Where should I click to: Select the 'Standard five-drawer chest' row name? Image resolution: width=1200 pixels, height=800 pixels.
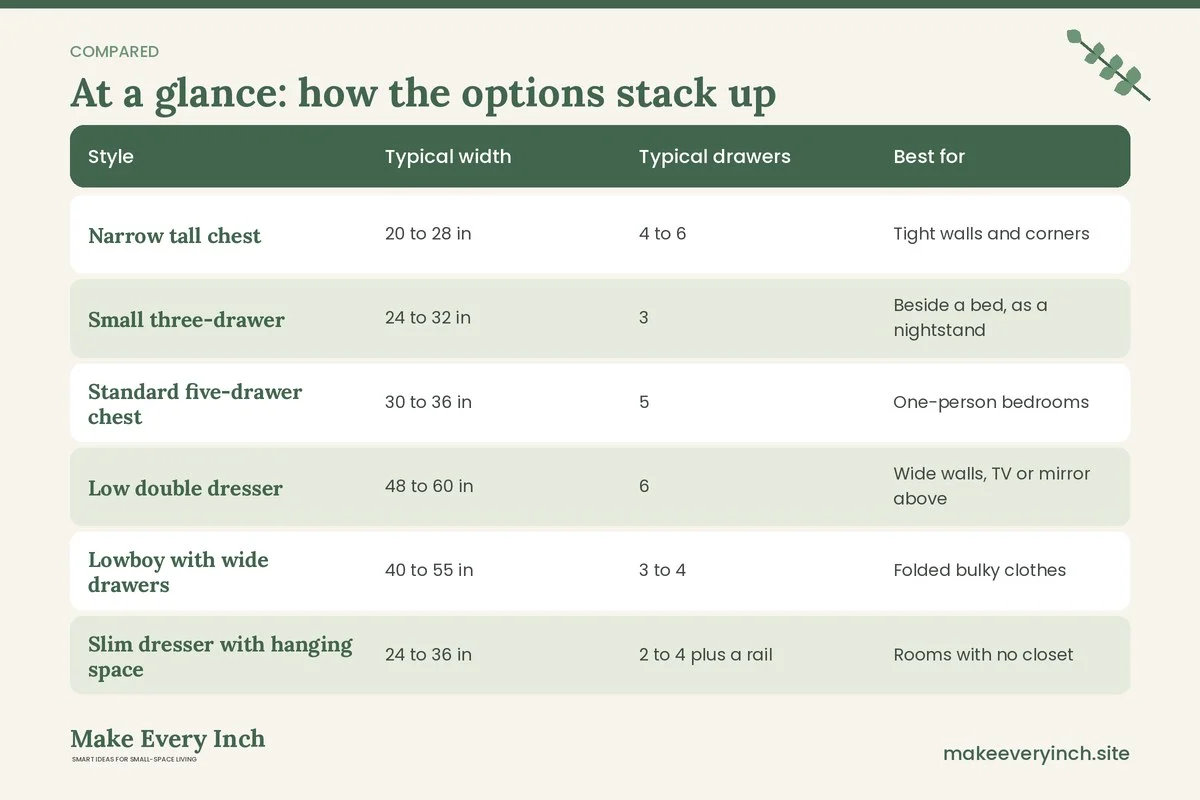click(195, 404)
